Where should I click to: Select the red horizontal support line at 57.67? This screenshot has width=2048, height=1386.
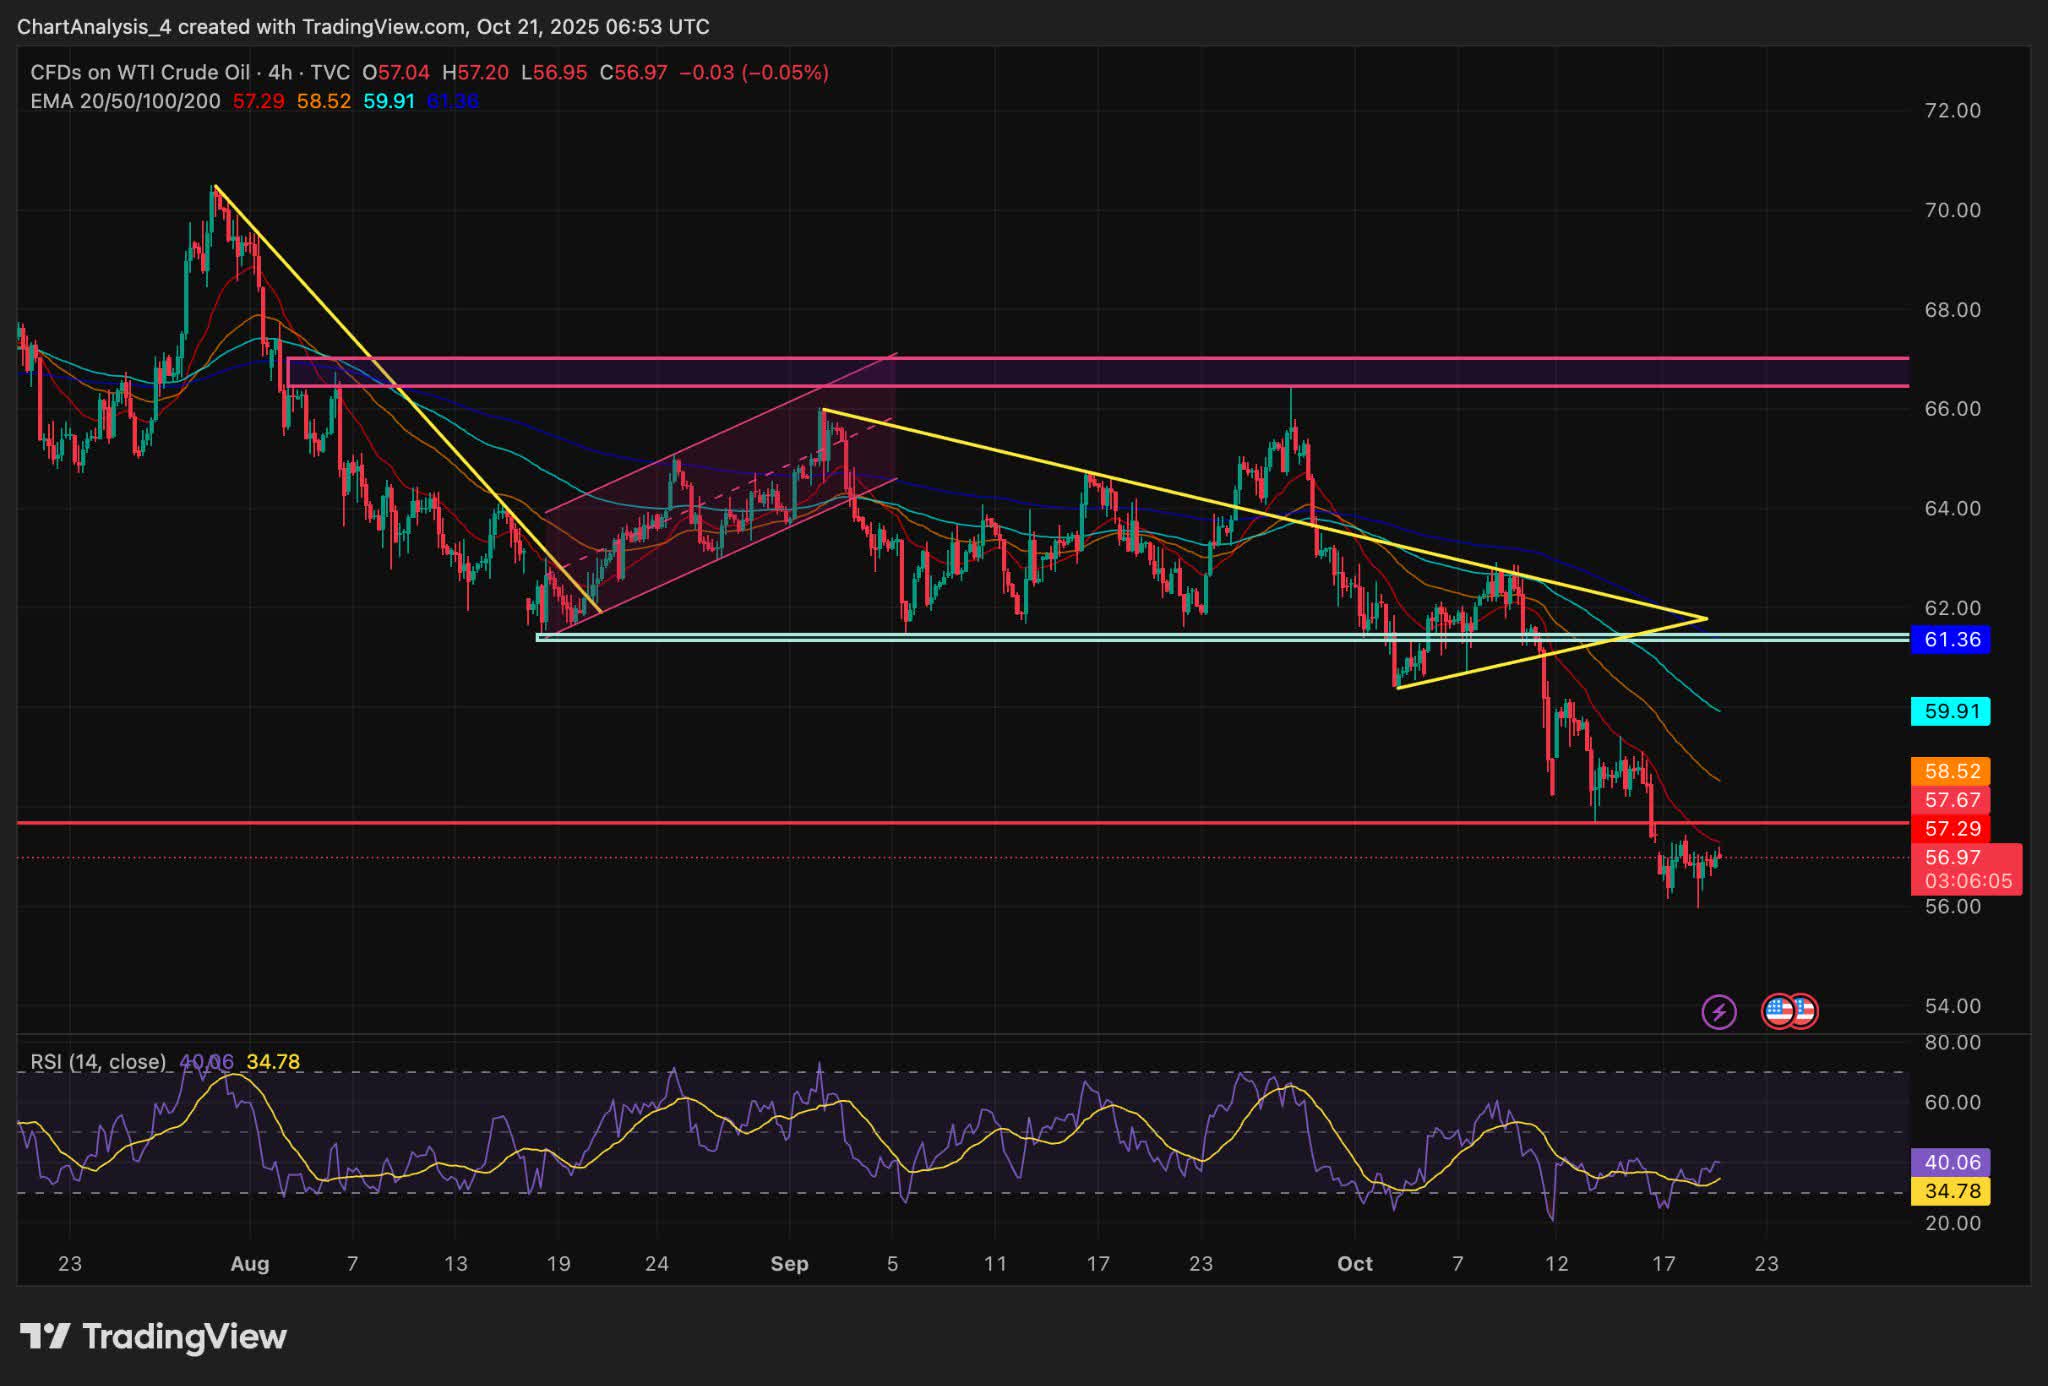point(963,823)
